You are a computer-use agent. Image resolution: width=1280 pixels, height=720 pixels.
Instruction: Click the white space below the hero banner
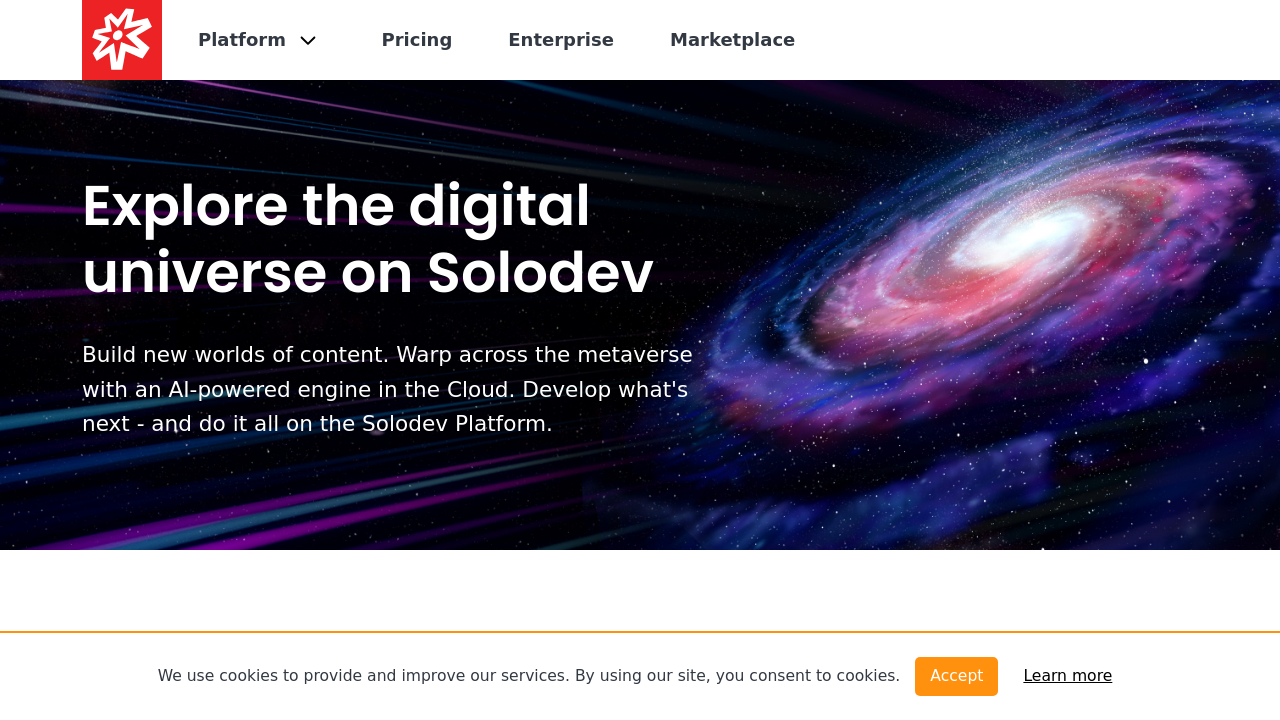(x=640, y=590)
